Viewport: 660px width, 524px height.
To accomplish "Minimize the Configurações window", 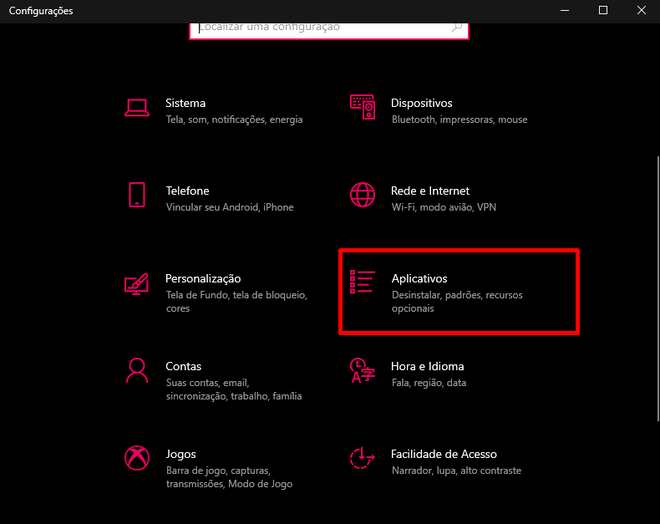I will (x=565, y=11).
